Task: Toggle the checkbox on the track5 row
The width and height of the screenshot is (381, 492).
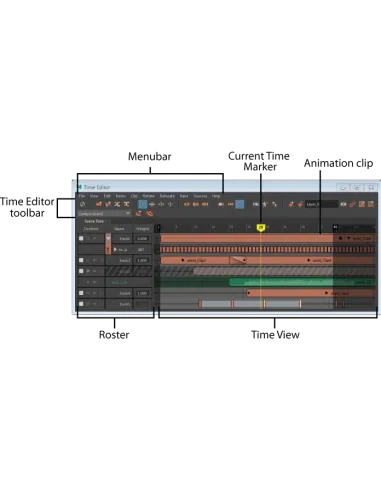Action: coord(81,304)
